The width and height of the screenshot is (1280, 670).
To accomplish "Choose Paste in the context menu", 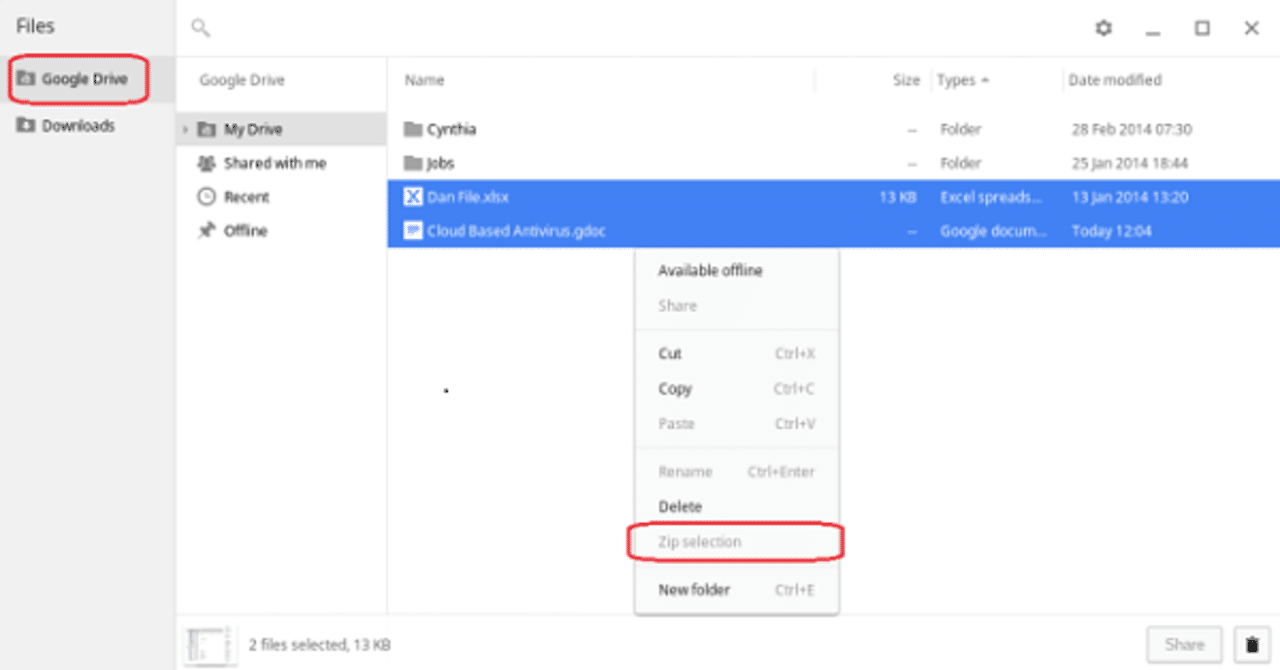I will coord(737,424).
